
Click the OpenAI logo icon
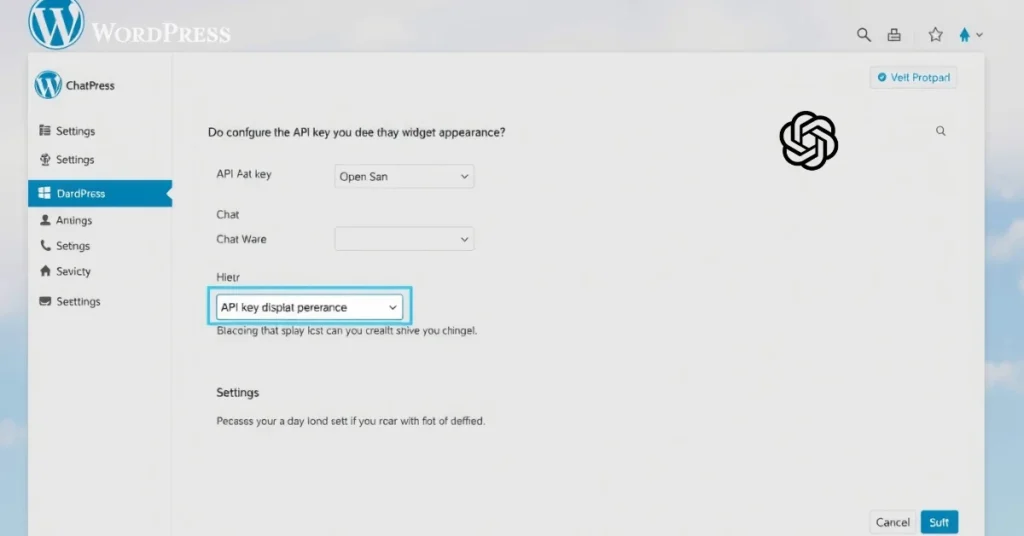point(808,140)
